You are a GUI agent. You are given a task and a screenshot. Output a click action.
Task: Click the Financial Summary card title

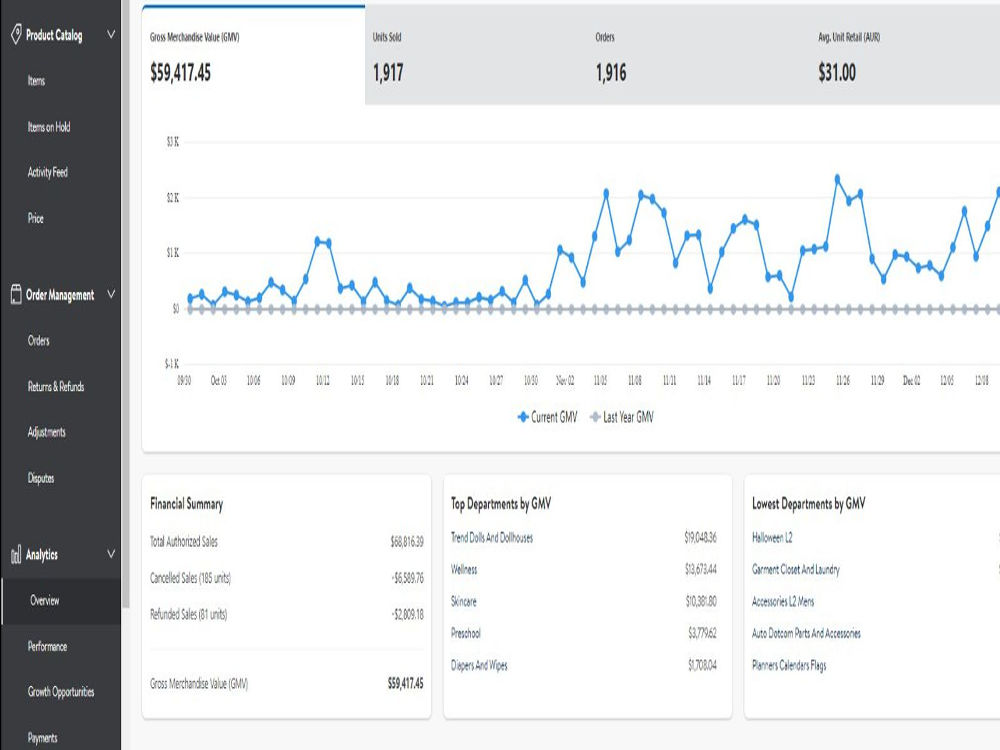187,504
